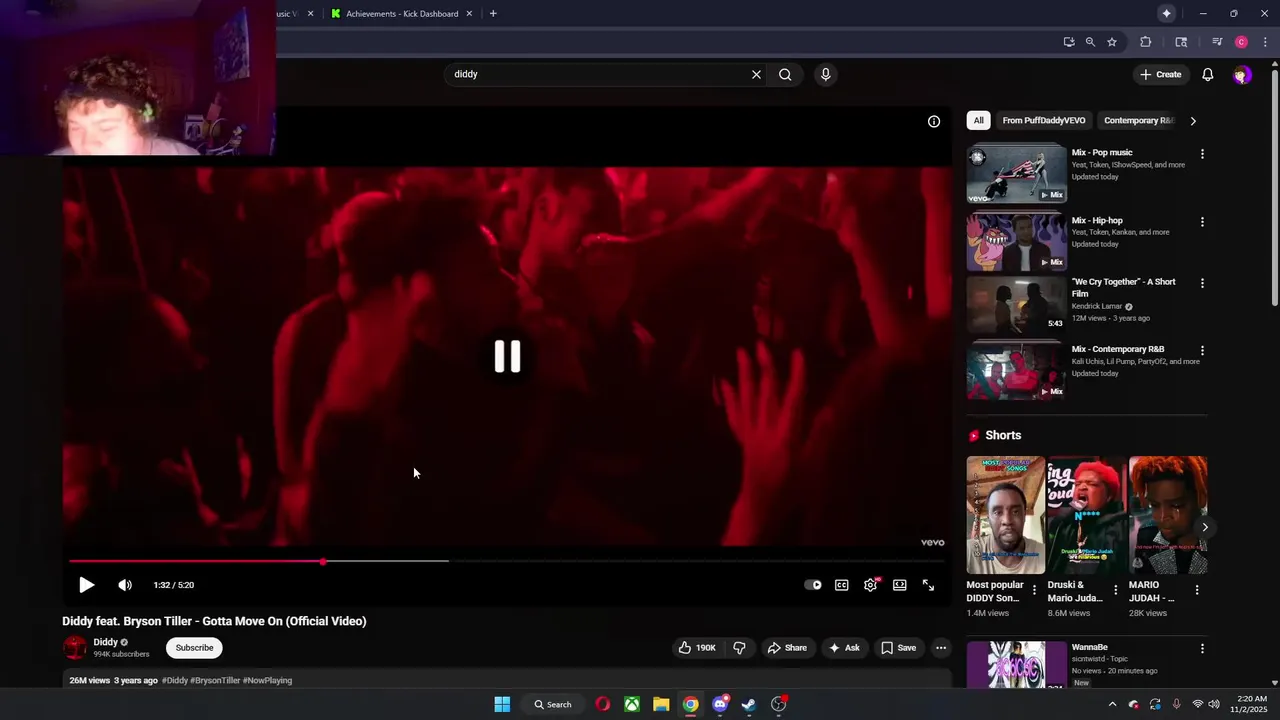This screenshot has width=1280, height=720.
Task: Close the Achievements - Kick Dashboard tab
Action: [x=469, y=14]
